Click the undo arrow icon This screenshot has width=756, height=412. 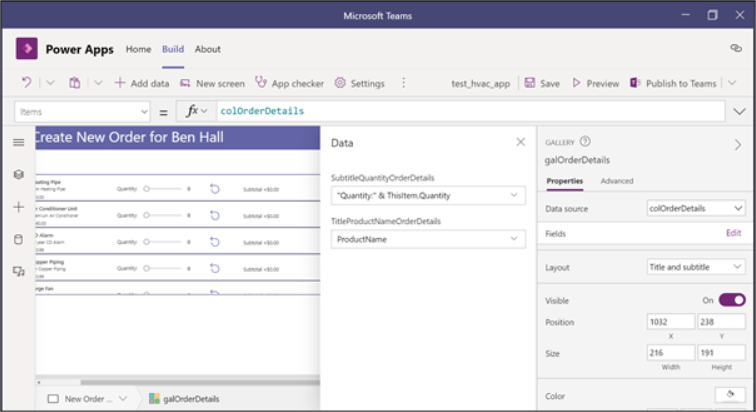tap(27, 83)
